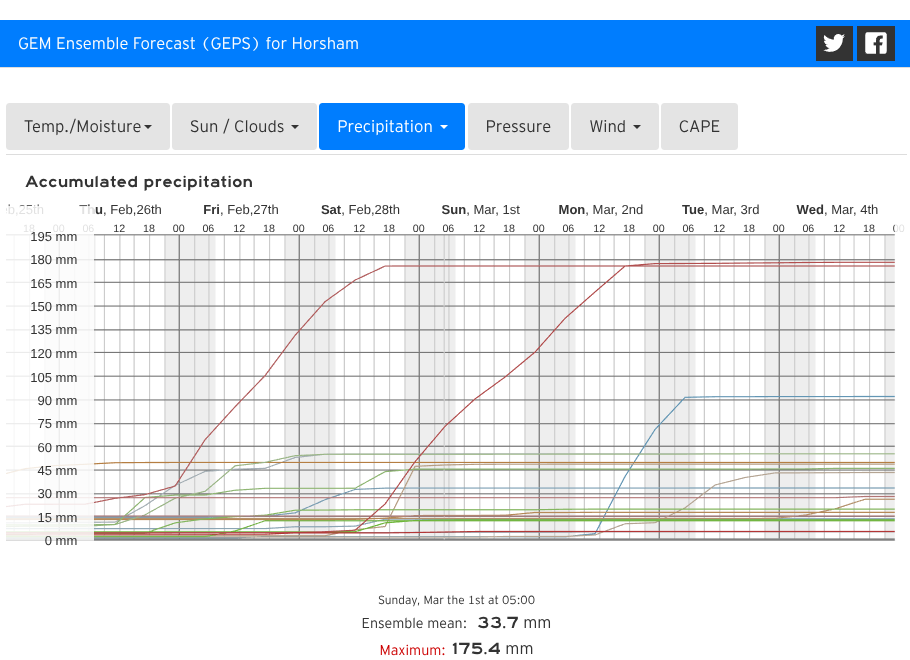Viewport: 910px width, 660px height.
Task: Open the Temp./Moisture dropdown
Action: point(88,127)
